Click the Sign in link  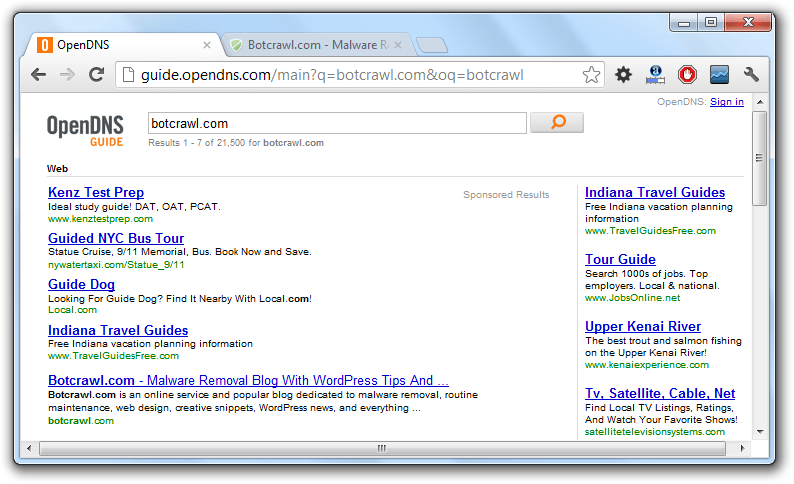727,102
